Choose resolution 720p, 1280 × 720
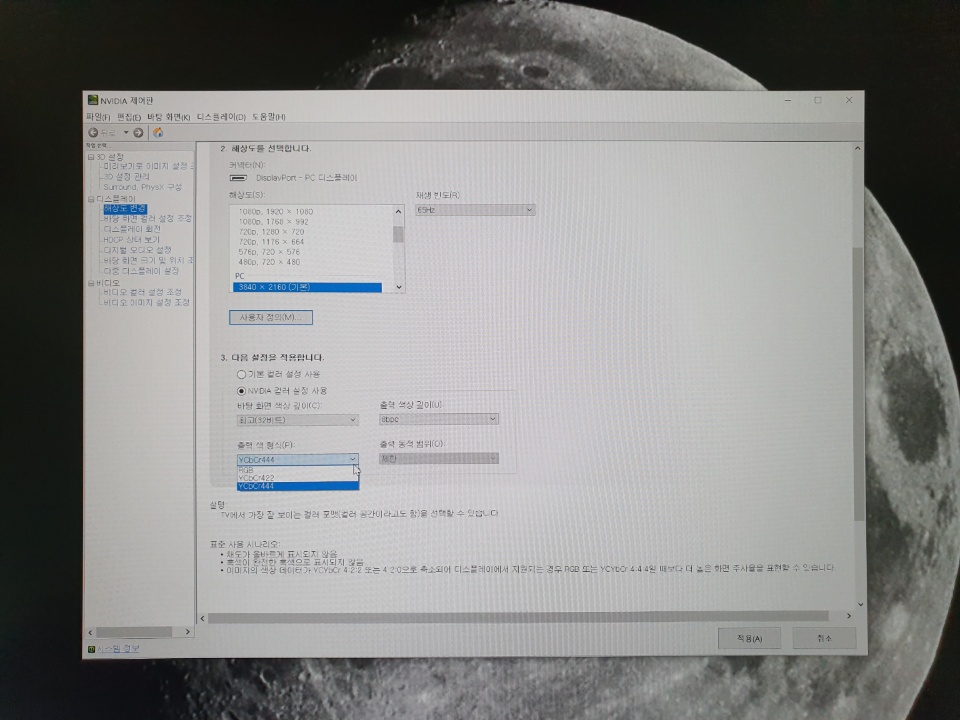The image size is (960, 720). pos(271,231)
